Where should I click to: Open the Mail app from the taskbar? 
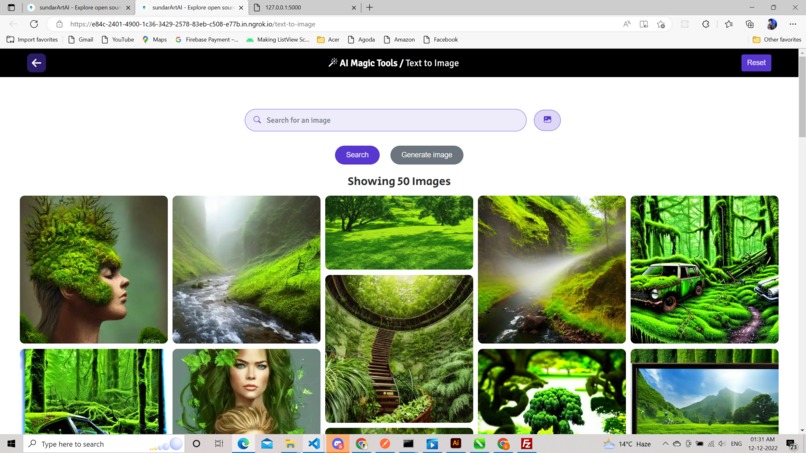(x=267, y=443)
